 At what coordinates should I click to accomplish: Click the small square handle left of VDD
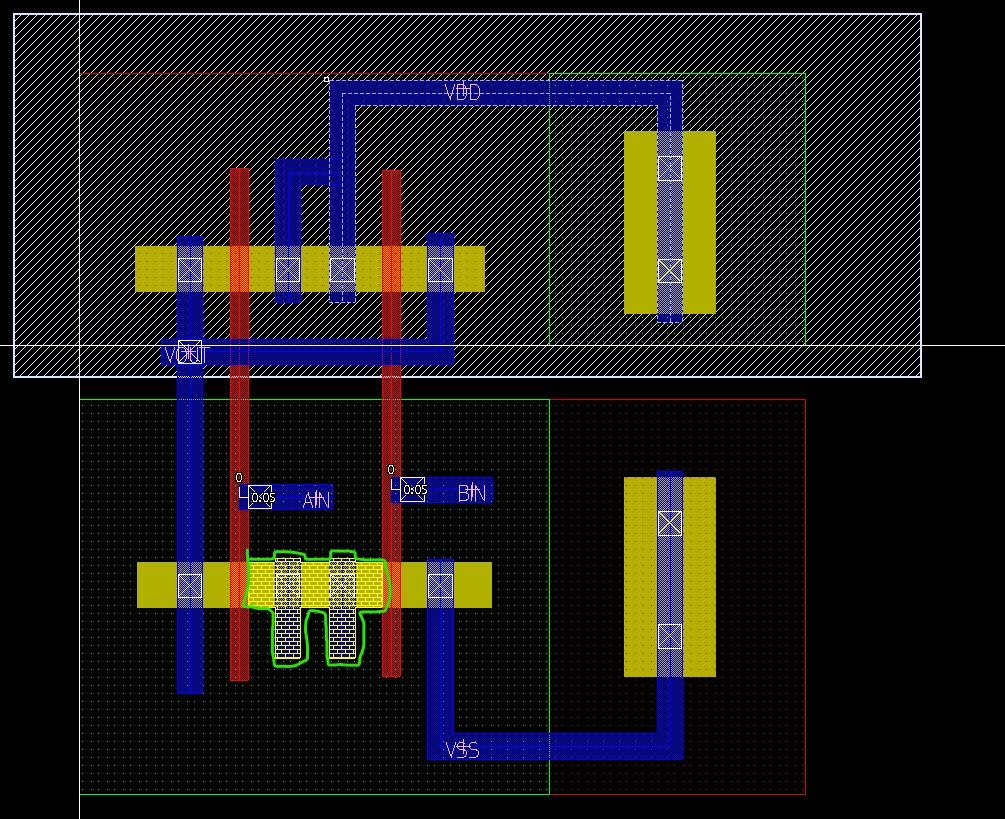point(326,79)
